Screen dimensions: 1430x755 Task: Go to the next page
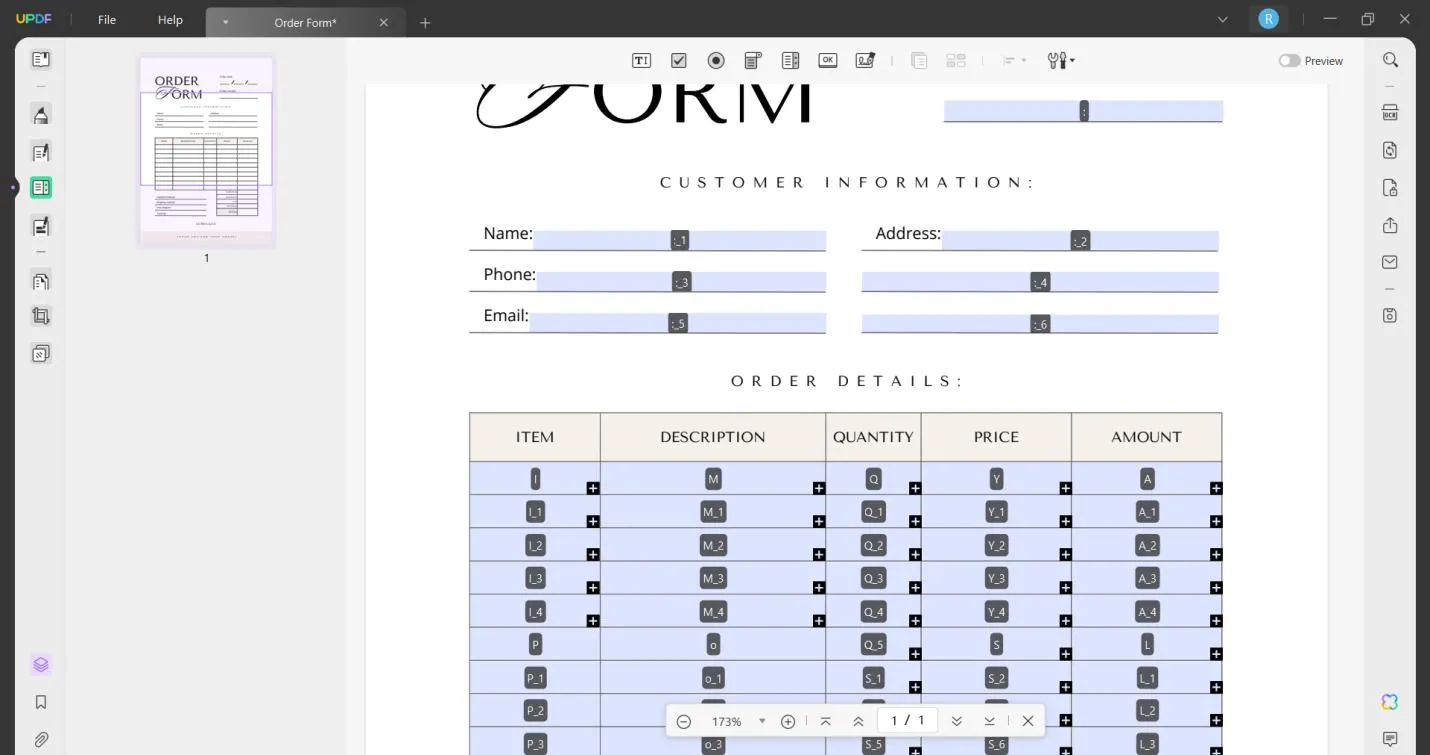[x=957, y=722]
